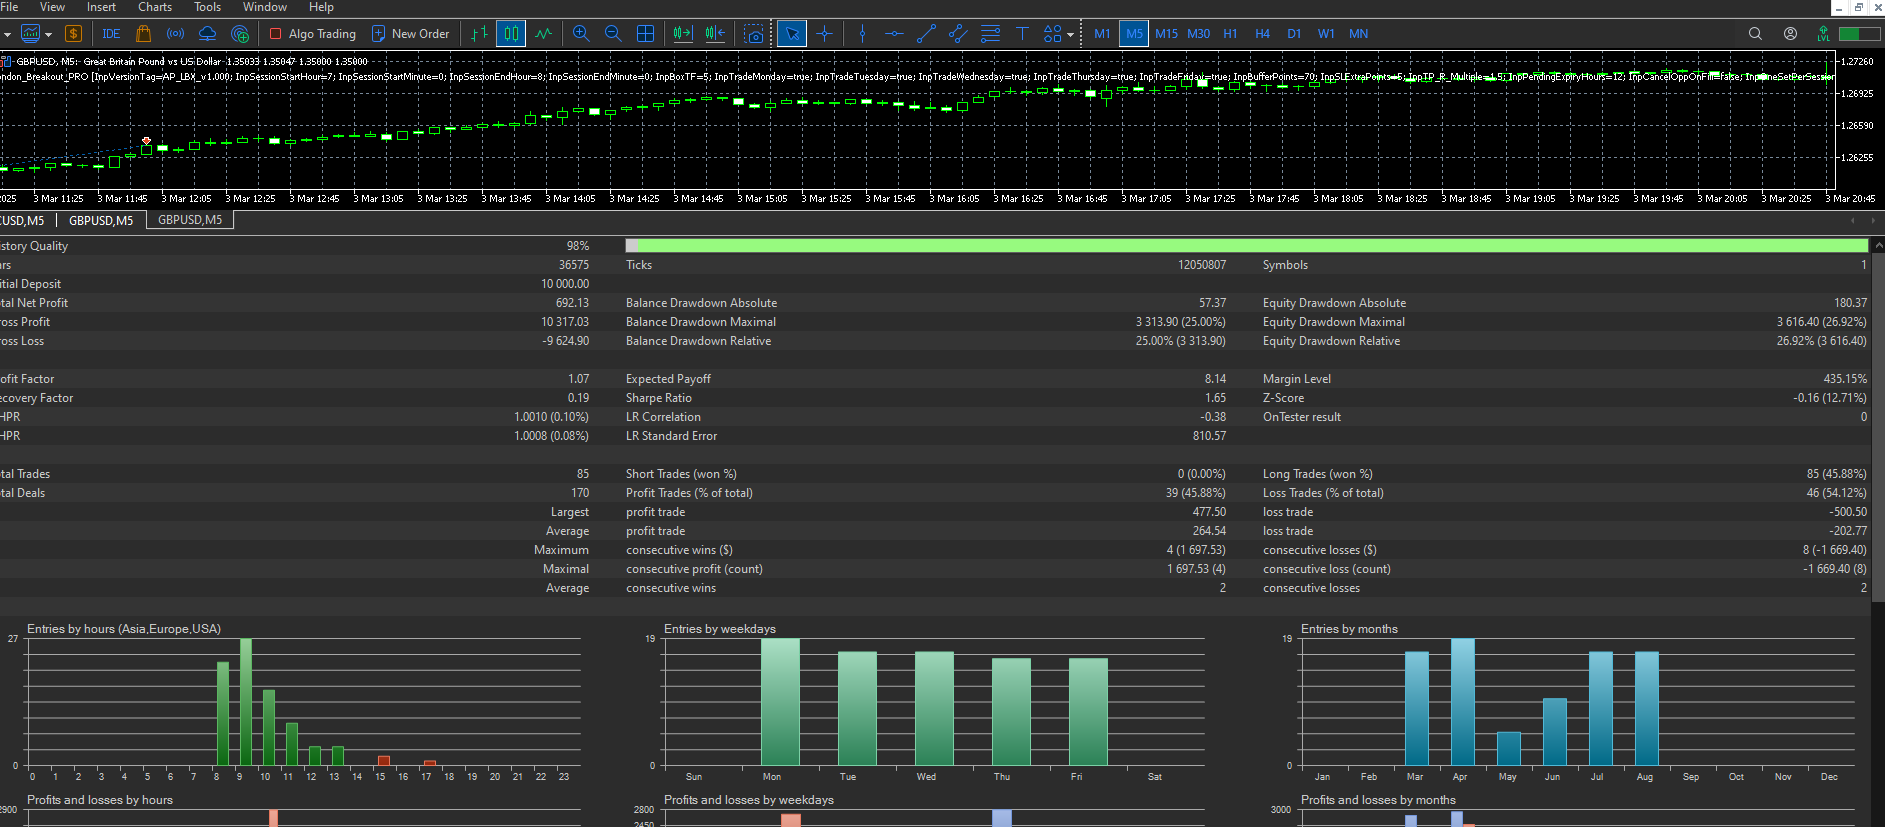Image resolution: width=1885 pixels, height=827 pixels.
Task: Click the zoom out magnifier icon
Action: click(x=613, y=34)
